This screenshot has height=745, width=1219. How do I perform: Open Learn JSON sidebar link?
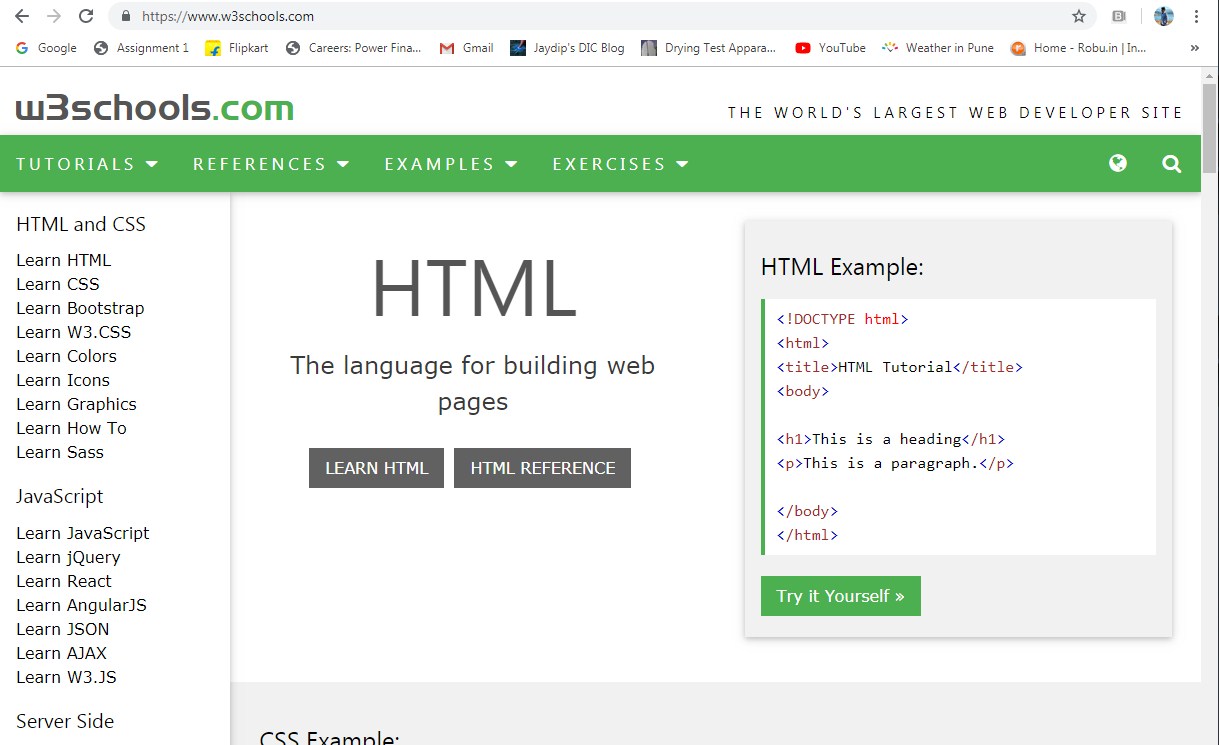(x=63, y=629)
